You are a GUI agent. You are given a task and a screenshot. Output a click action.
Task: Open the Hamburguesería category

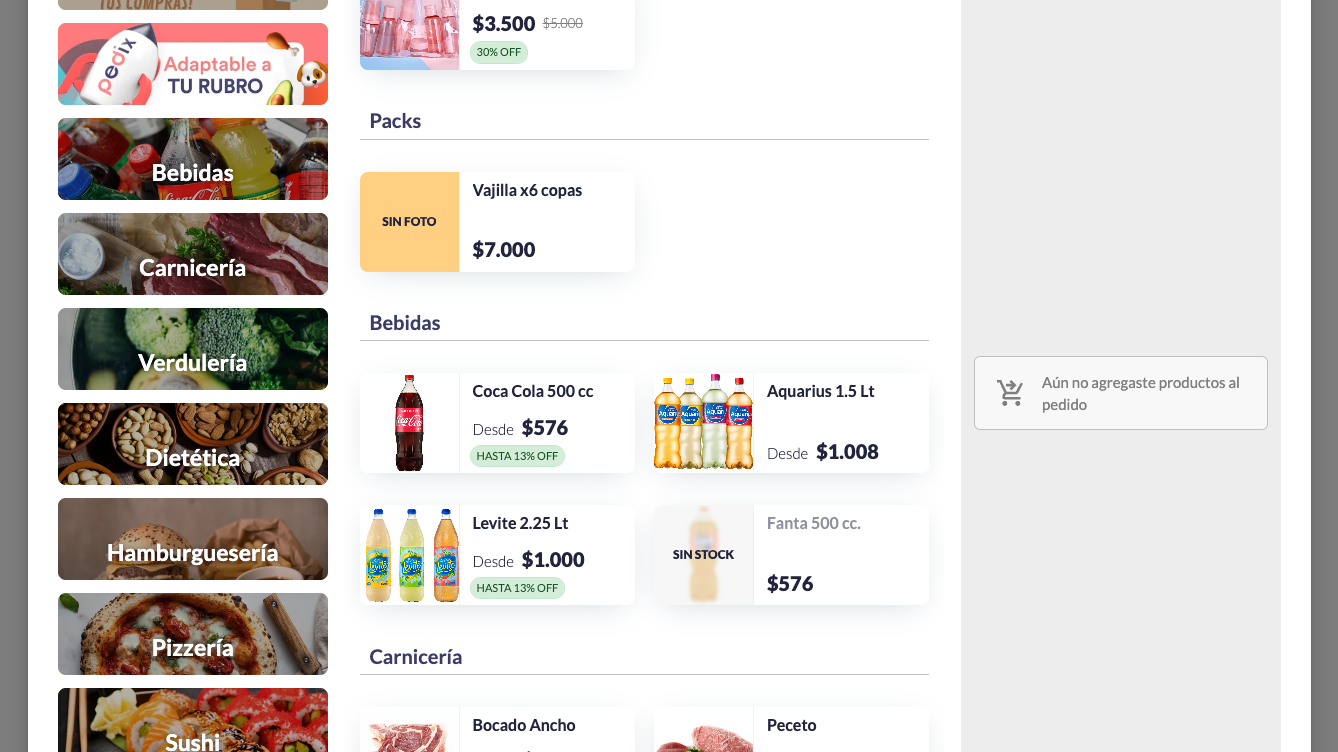tap(193, 539)
